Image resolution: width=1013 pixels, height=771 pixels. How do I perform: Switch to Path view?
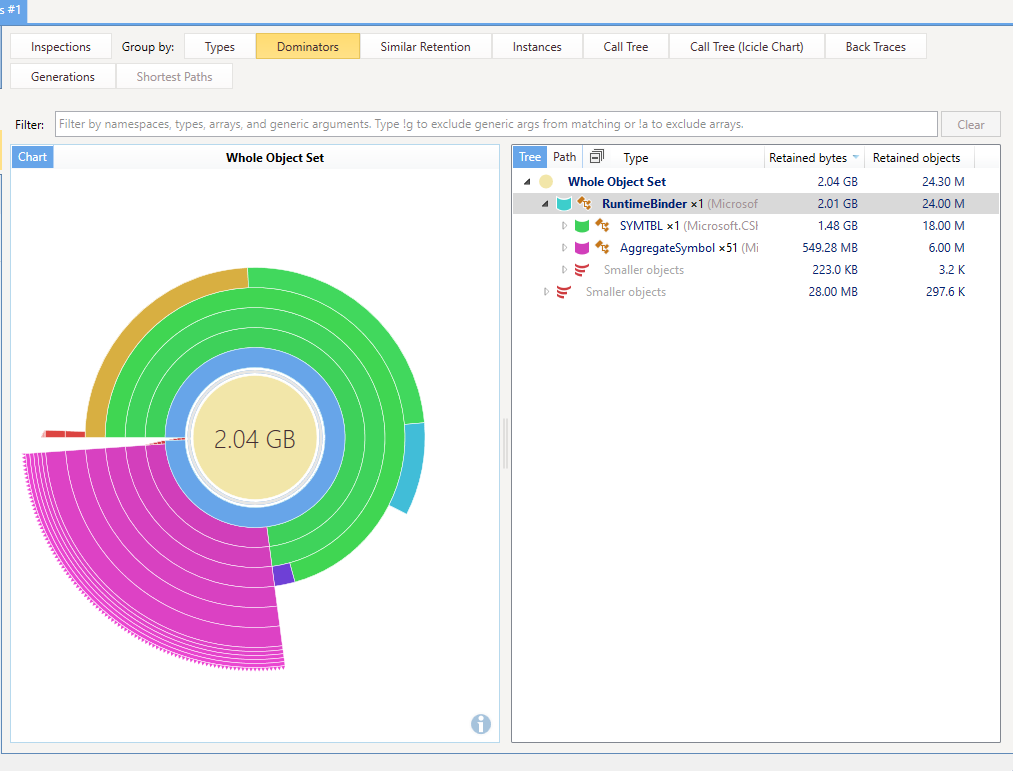pyautogui.click(x=564, y=156)
